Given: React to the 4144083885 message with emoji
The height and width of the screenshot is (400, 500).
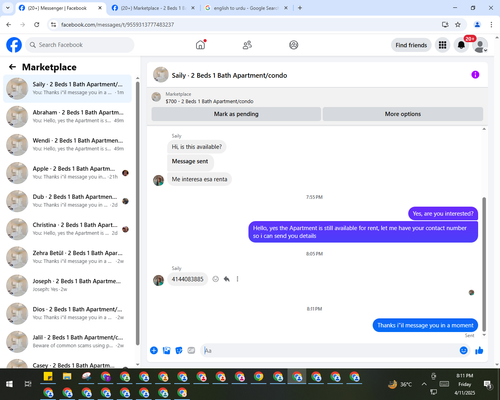Looking at the screenshot, I should (x=216, y=279).
